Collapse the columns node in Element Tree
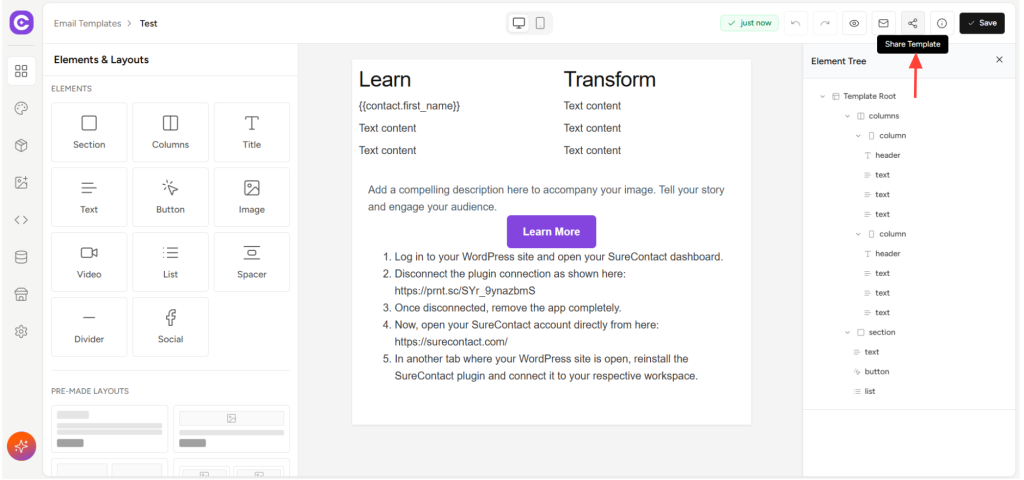 click(x=848, y=116)
